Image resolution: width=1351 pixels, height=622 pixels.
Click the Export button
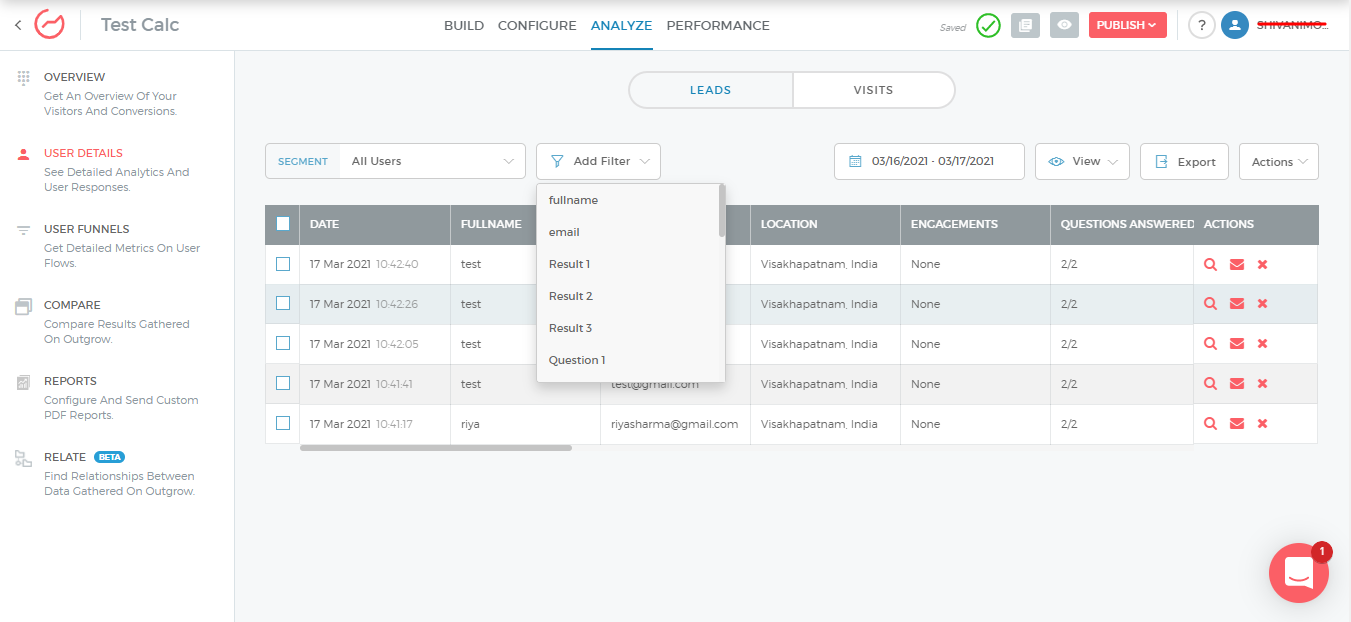[1184, 161]
